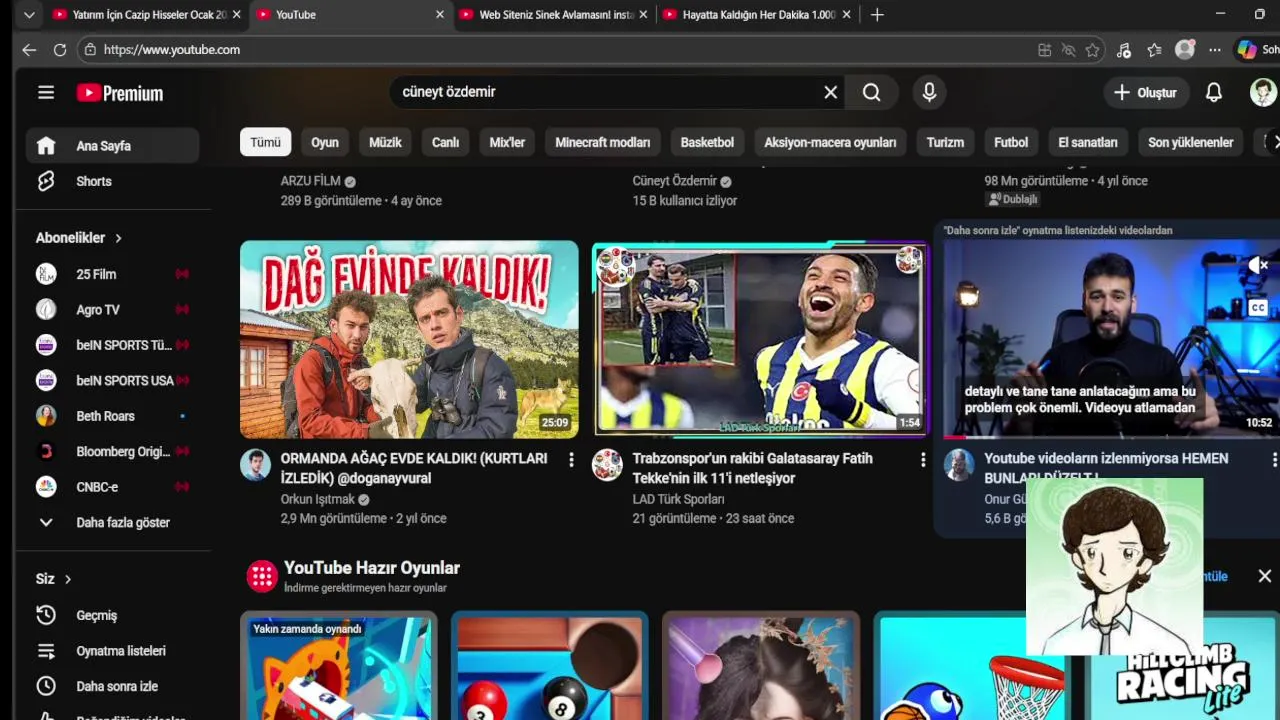Open browser tab list dropdown arrow
The image size is (1280, 720).
coord(29,15)
